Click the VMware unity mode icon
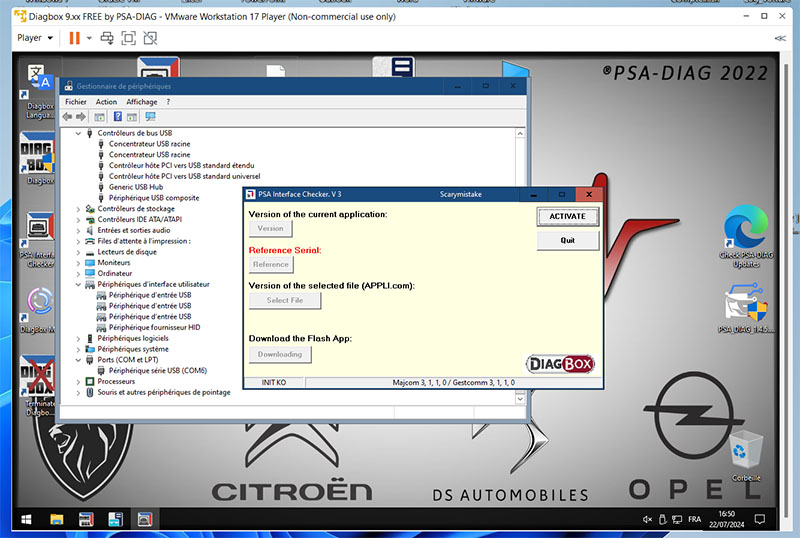The height and width of the screenshot is (538, 800). pos(150,38)
